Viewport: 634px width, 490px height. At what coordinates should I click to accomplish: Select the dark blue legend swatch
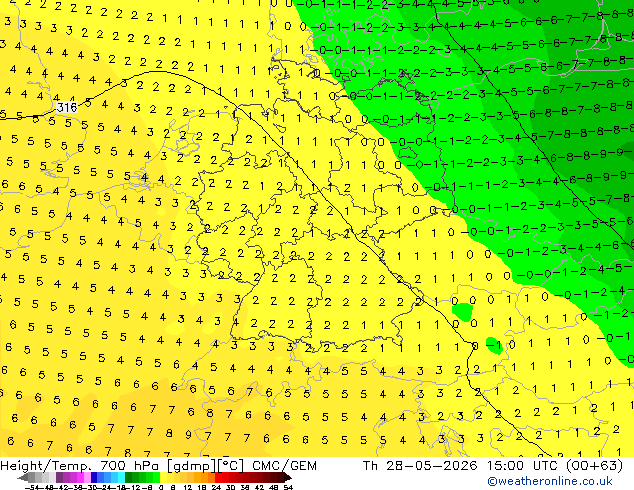(x=94, y=477)
